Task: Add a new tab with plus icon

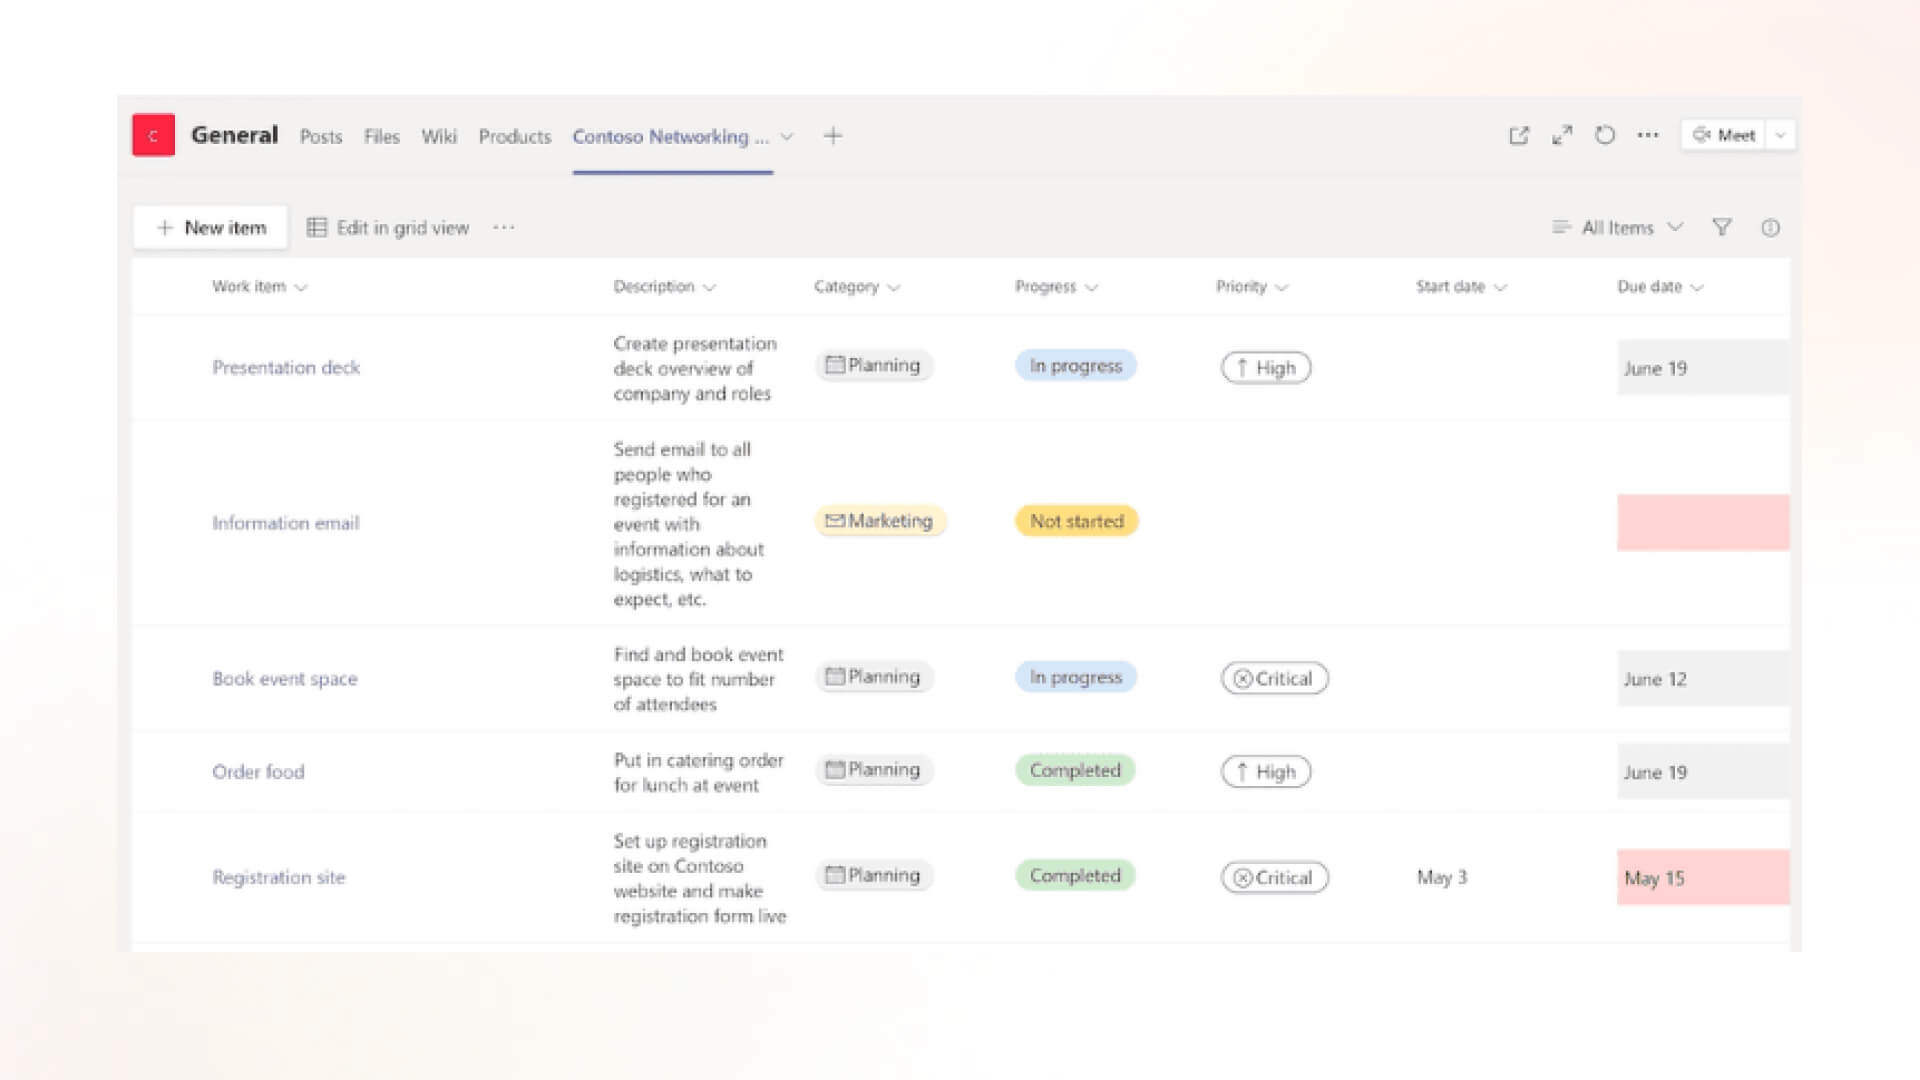Action: point(833,136)
